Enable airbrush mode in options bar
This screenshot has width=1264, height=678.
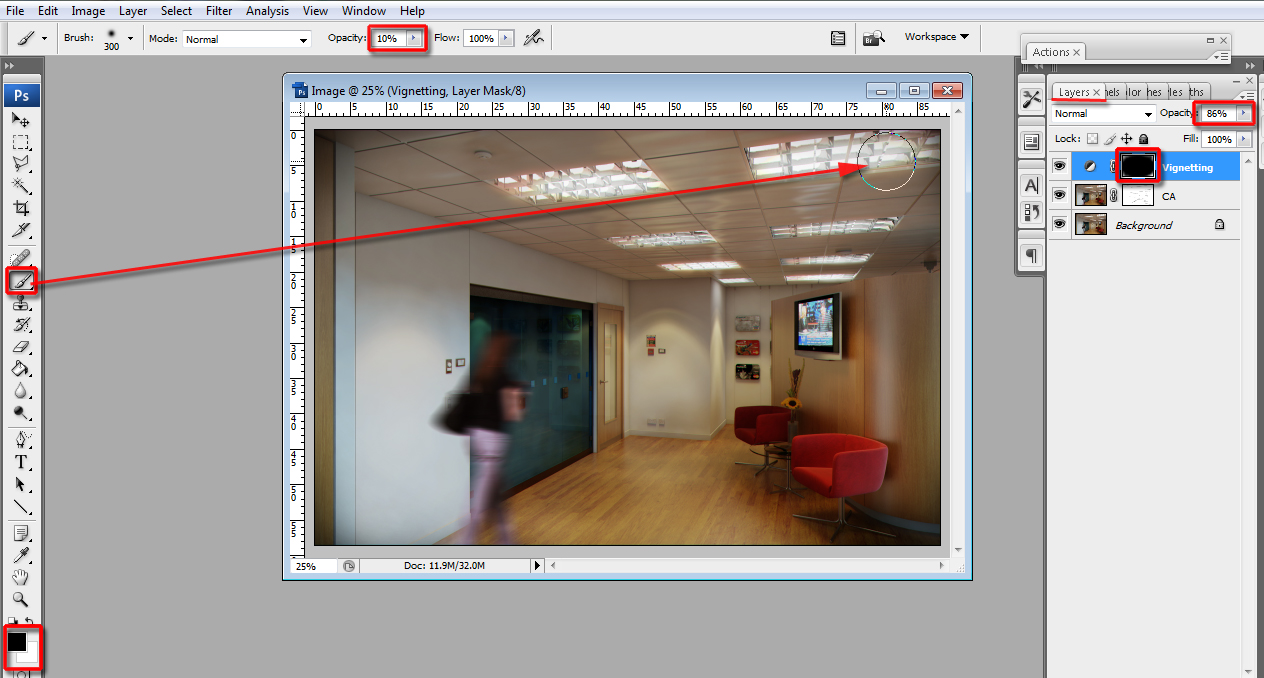pyautogui.click(x=535, y=38)
